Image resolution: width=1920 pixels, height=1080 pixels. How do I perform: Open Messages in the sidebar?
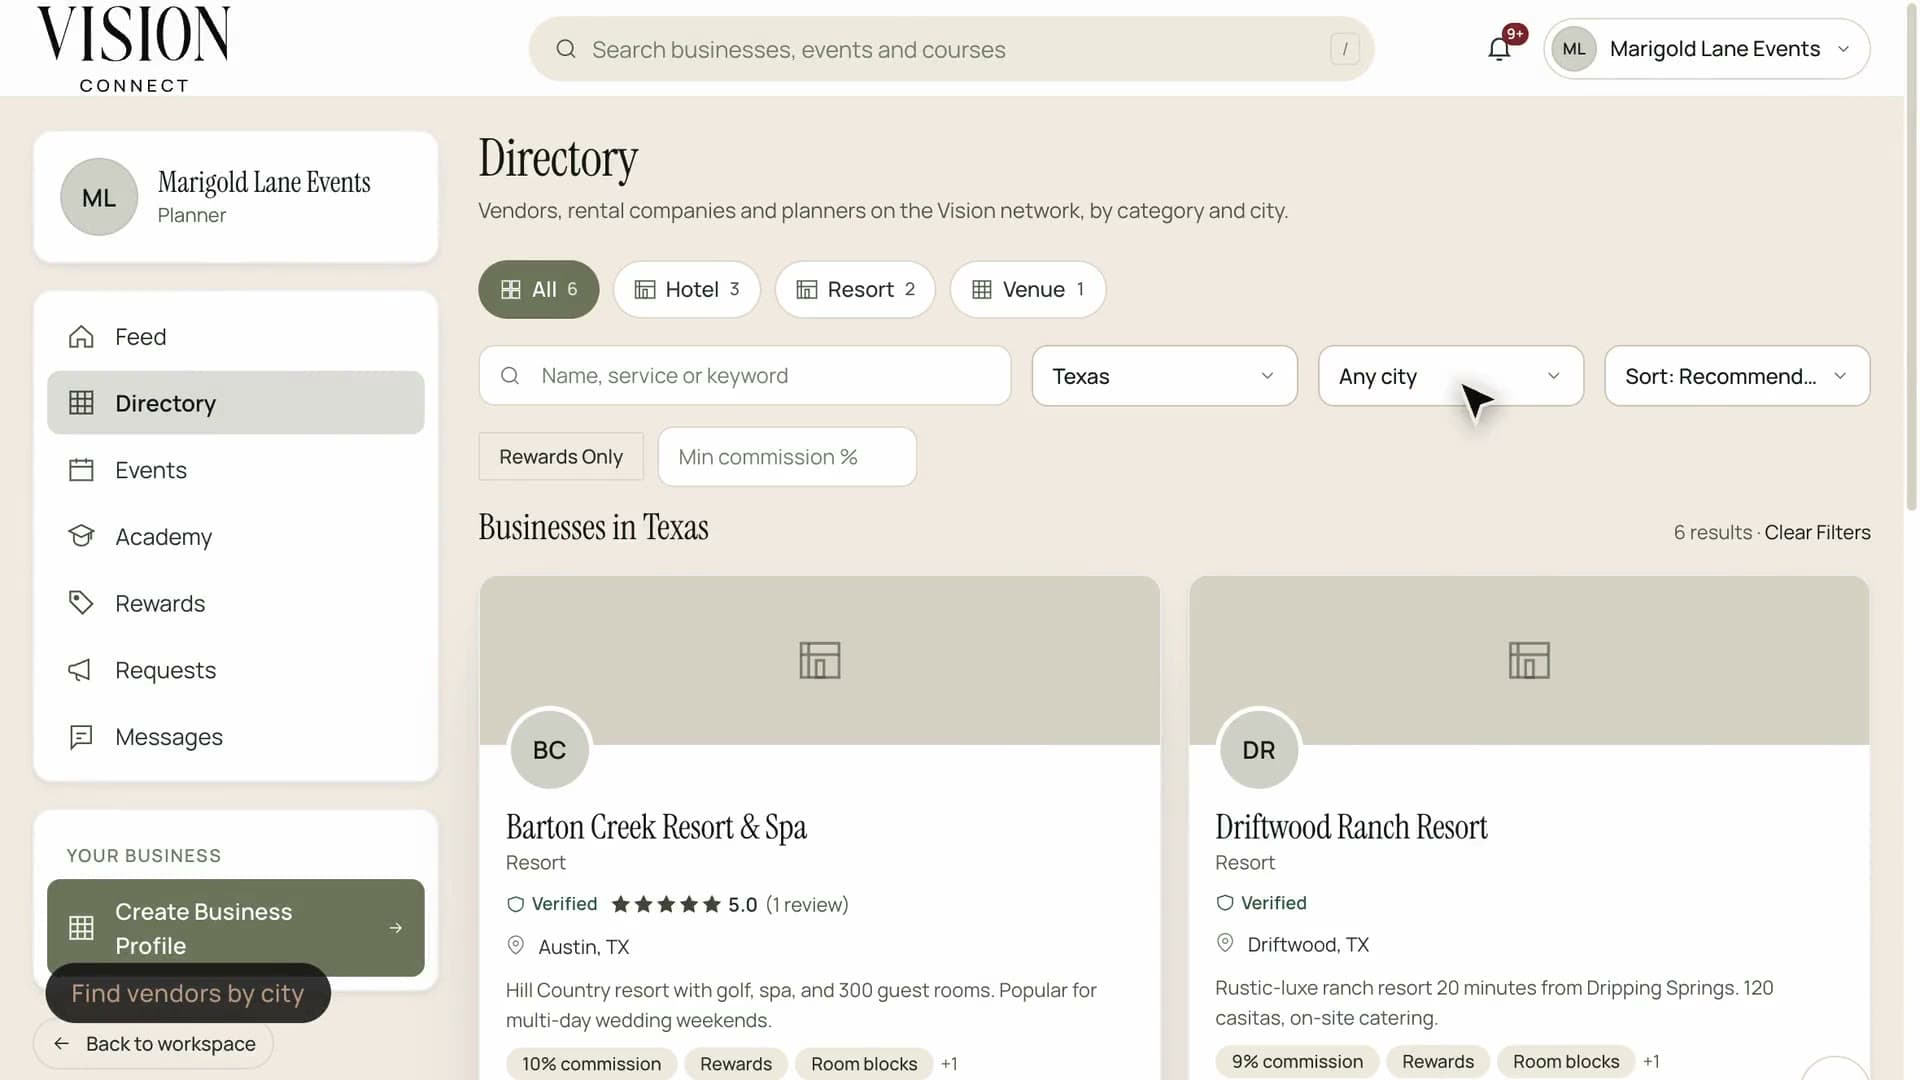(x=236, y=737)
